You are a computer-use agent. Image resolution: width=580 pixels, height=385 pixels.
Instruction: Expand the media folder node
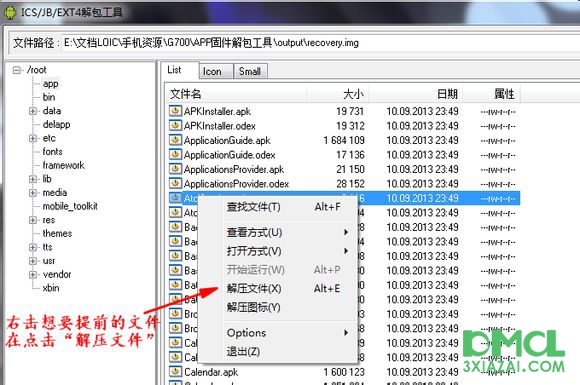(x=33, y=193)
